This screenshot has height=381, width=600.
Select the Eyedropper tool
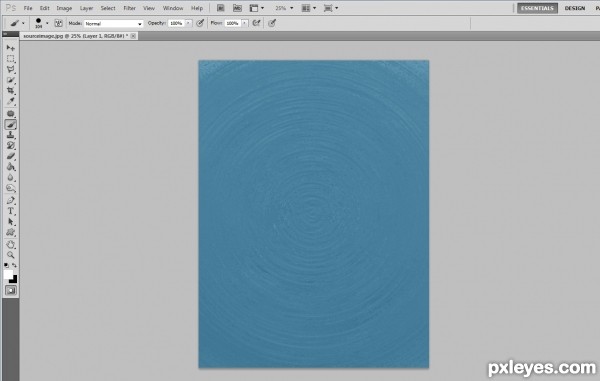(11, 101)
